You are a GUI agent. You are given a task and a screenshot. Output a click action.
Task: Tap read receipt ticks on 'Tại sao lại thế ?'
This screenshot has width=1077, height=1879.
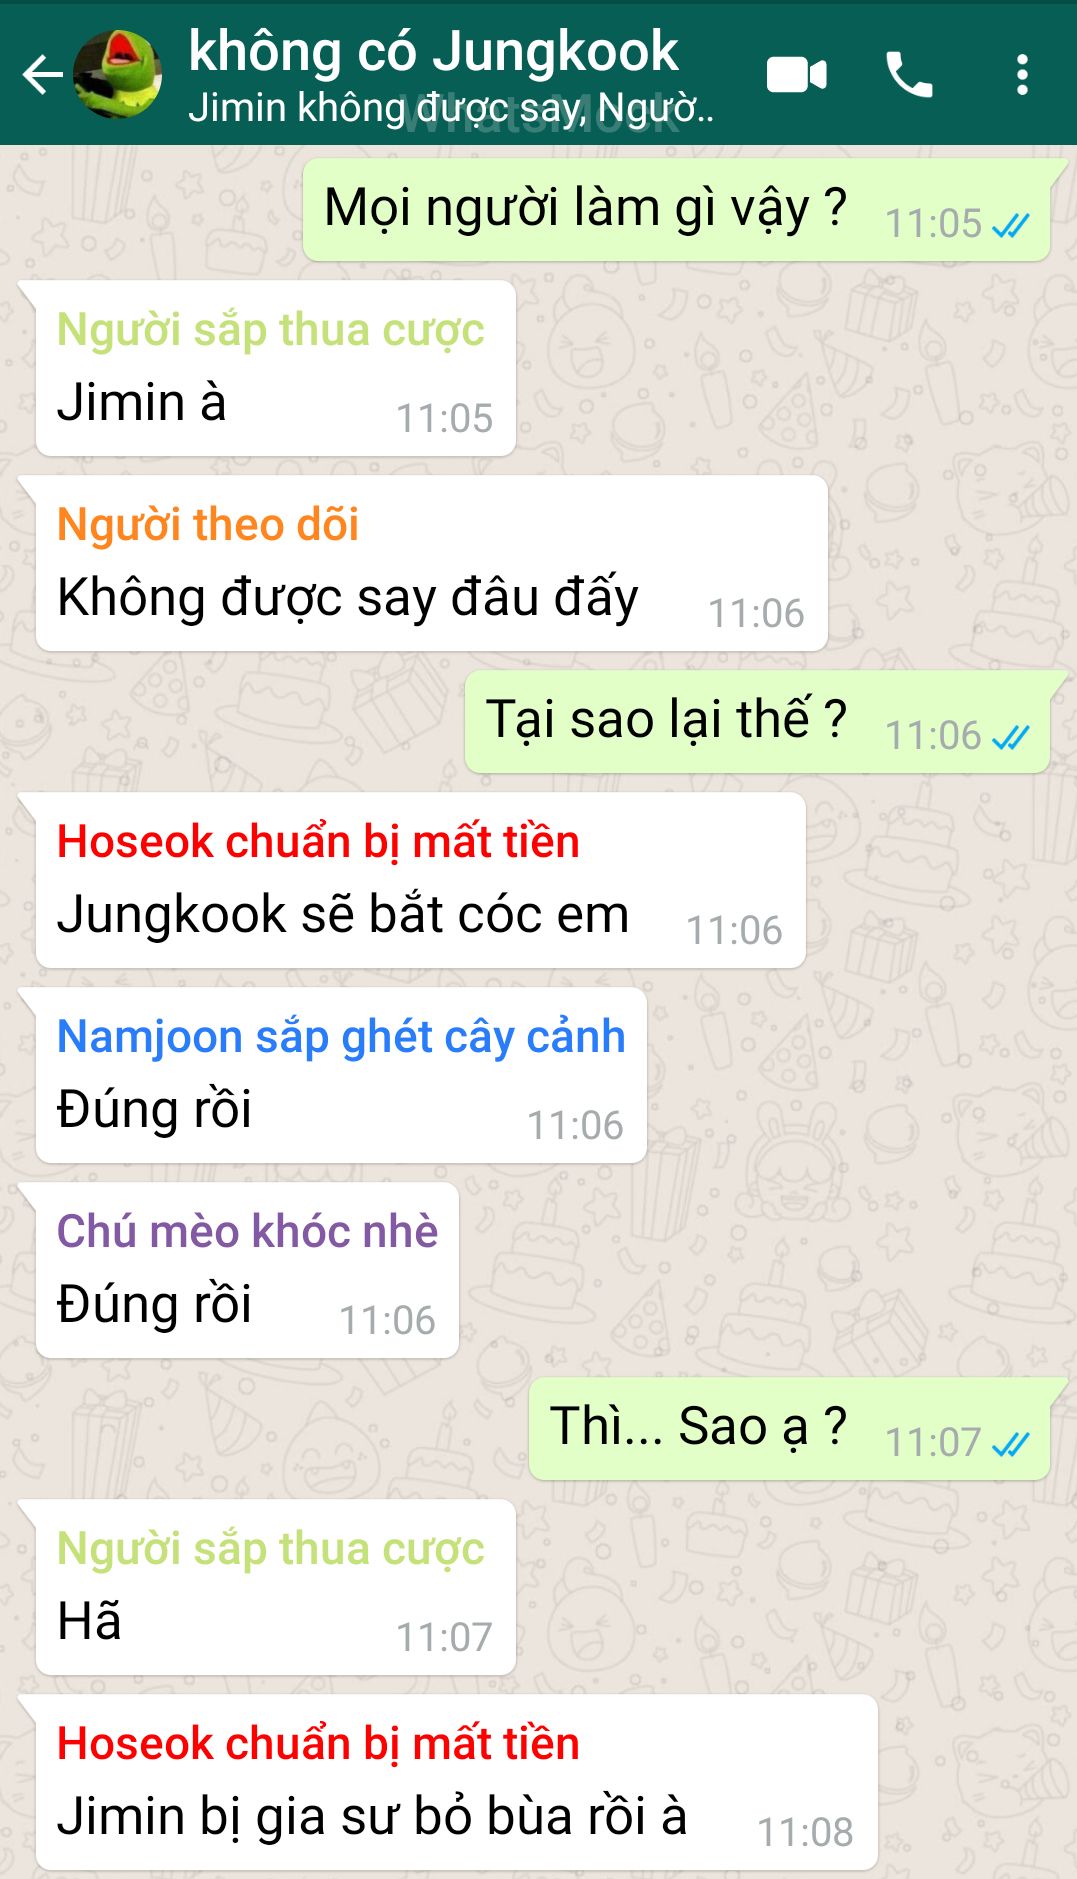(1010, 738)
